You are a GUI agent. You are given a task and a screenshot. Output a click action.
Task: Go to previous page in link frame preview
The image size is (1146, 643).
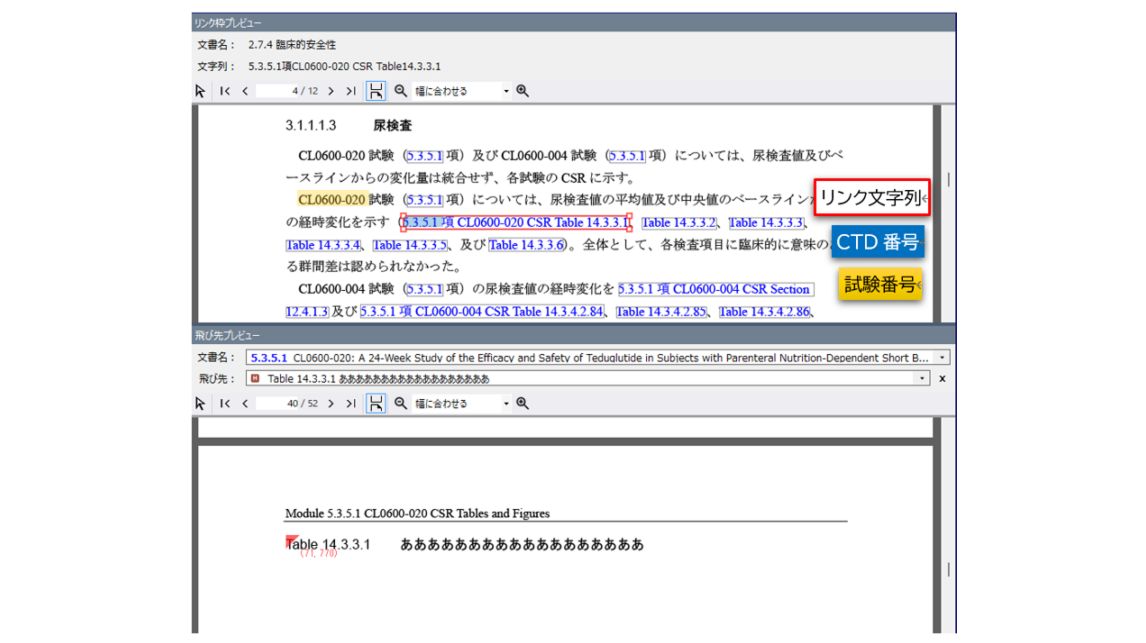pyautogui.click(x=245, y=91)
